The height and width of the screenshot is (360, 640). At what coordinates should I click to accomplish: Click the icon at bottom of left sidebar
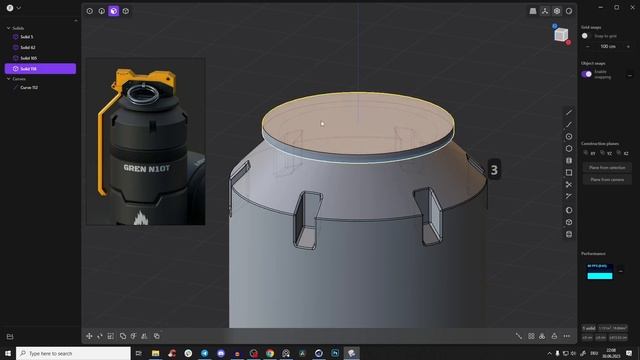(x=10, y=337)
